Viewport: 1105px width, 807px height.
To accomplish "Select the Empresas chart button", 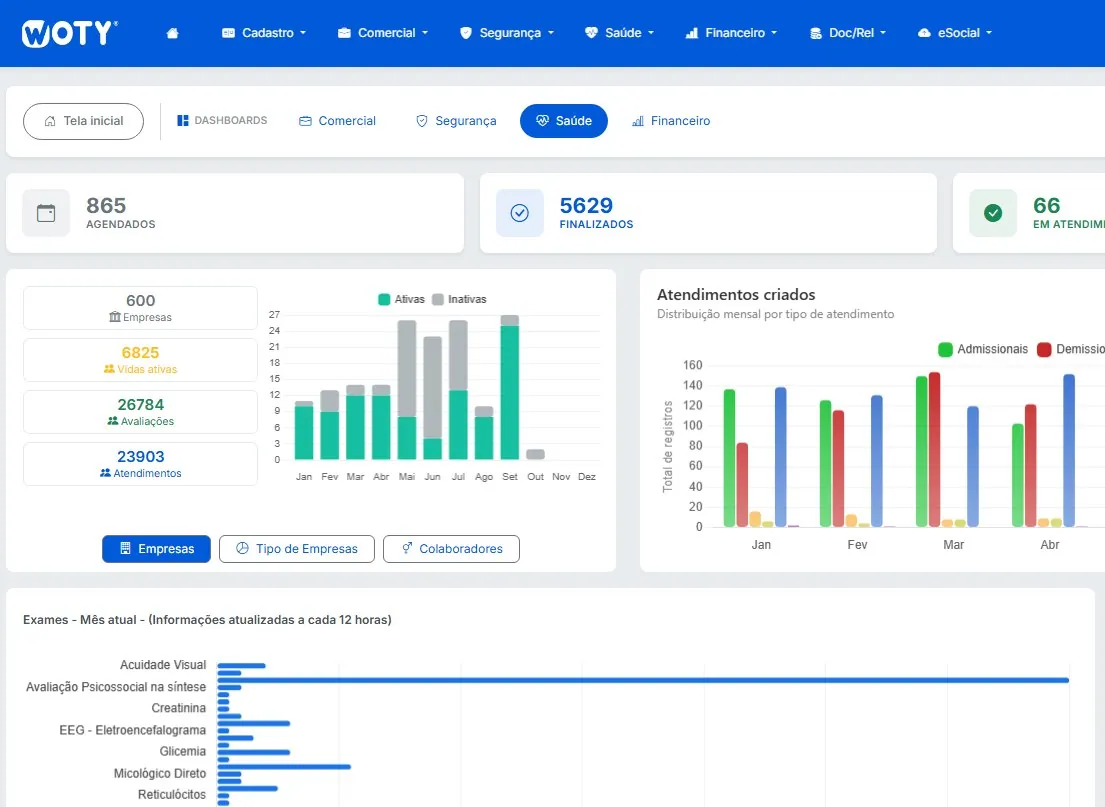I will click(156, 549).
